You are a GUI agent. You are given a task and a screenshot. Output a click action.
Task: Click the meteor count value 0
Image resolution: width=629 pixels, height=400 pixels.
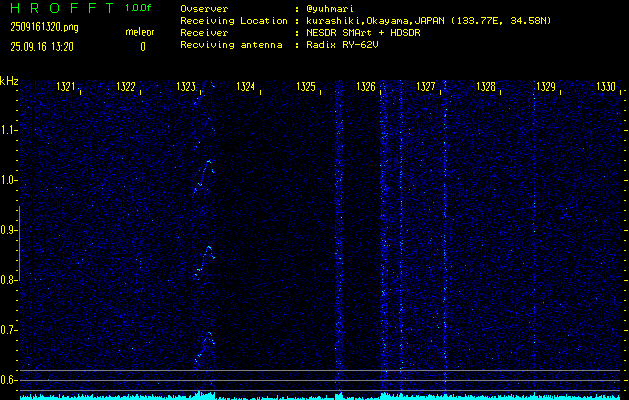pyautogui.click(x=143, y=47)
